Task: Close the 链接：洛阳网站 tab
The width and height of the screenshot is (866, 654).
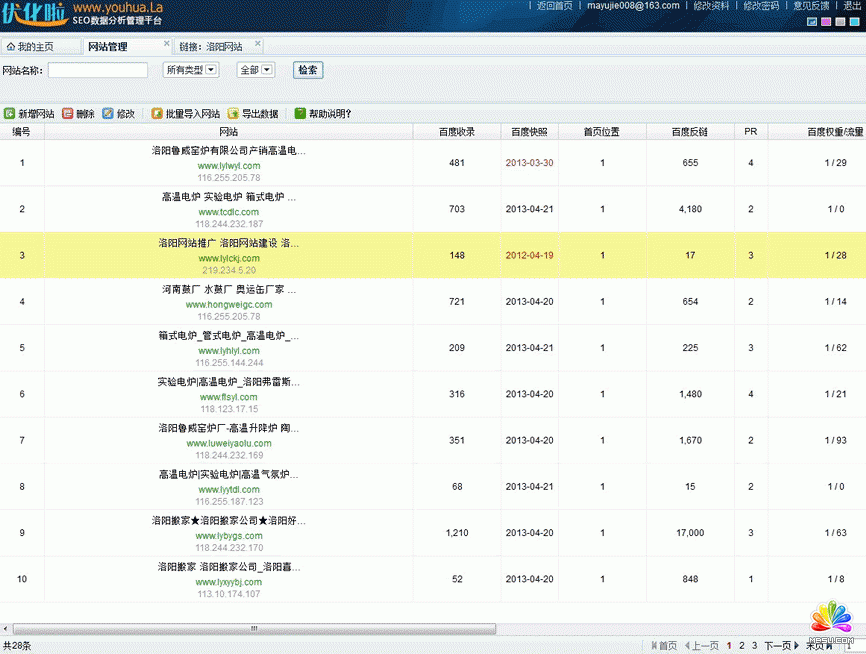Action: 257,45
